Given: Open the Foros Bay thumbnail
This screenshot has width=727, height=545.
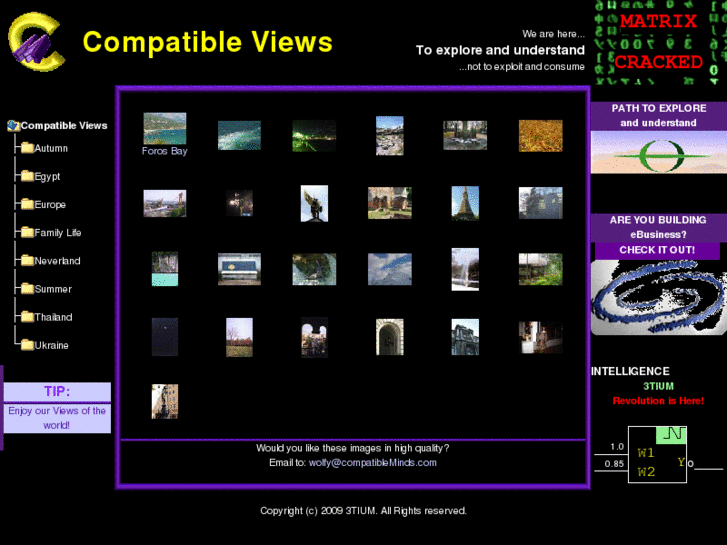Looking at the screenshot, I should pos(165,128).
